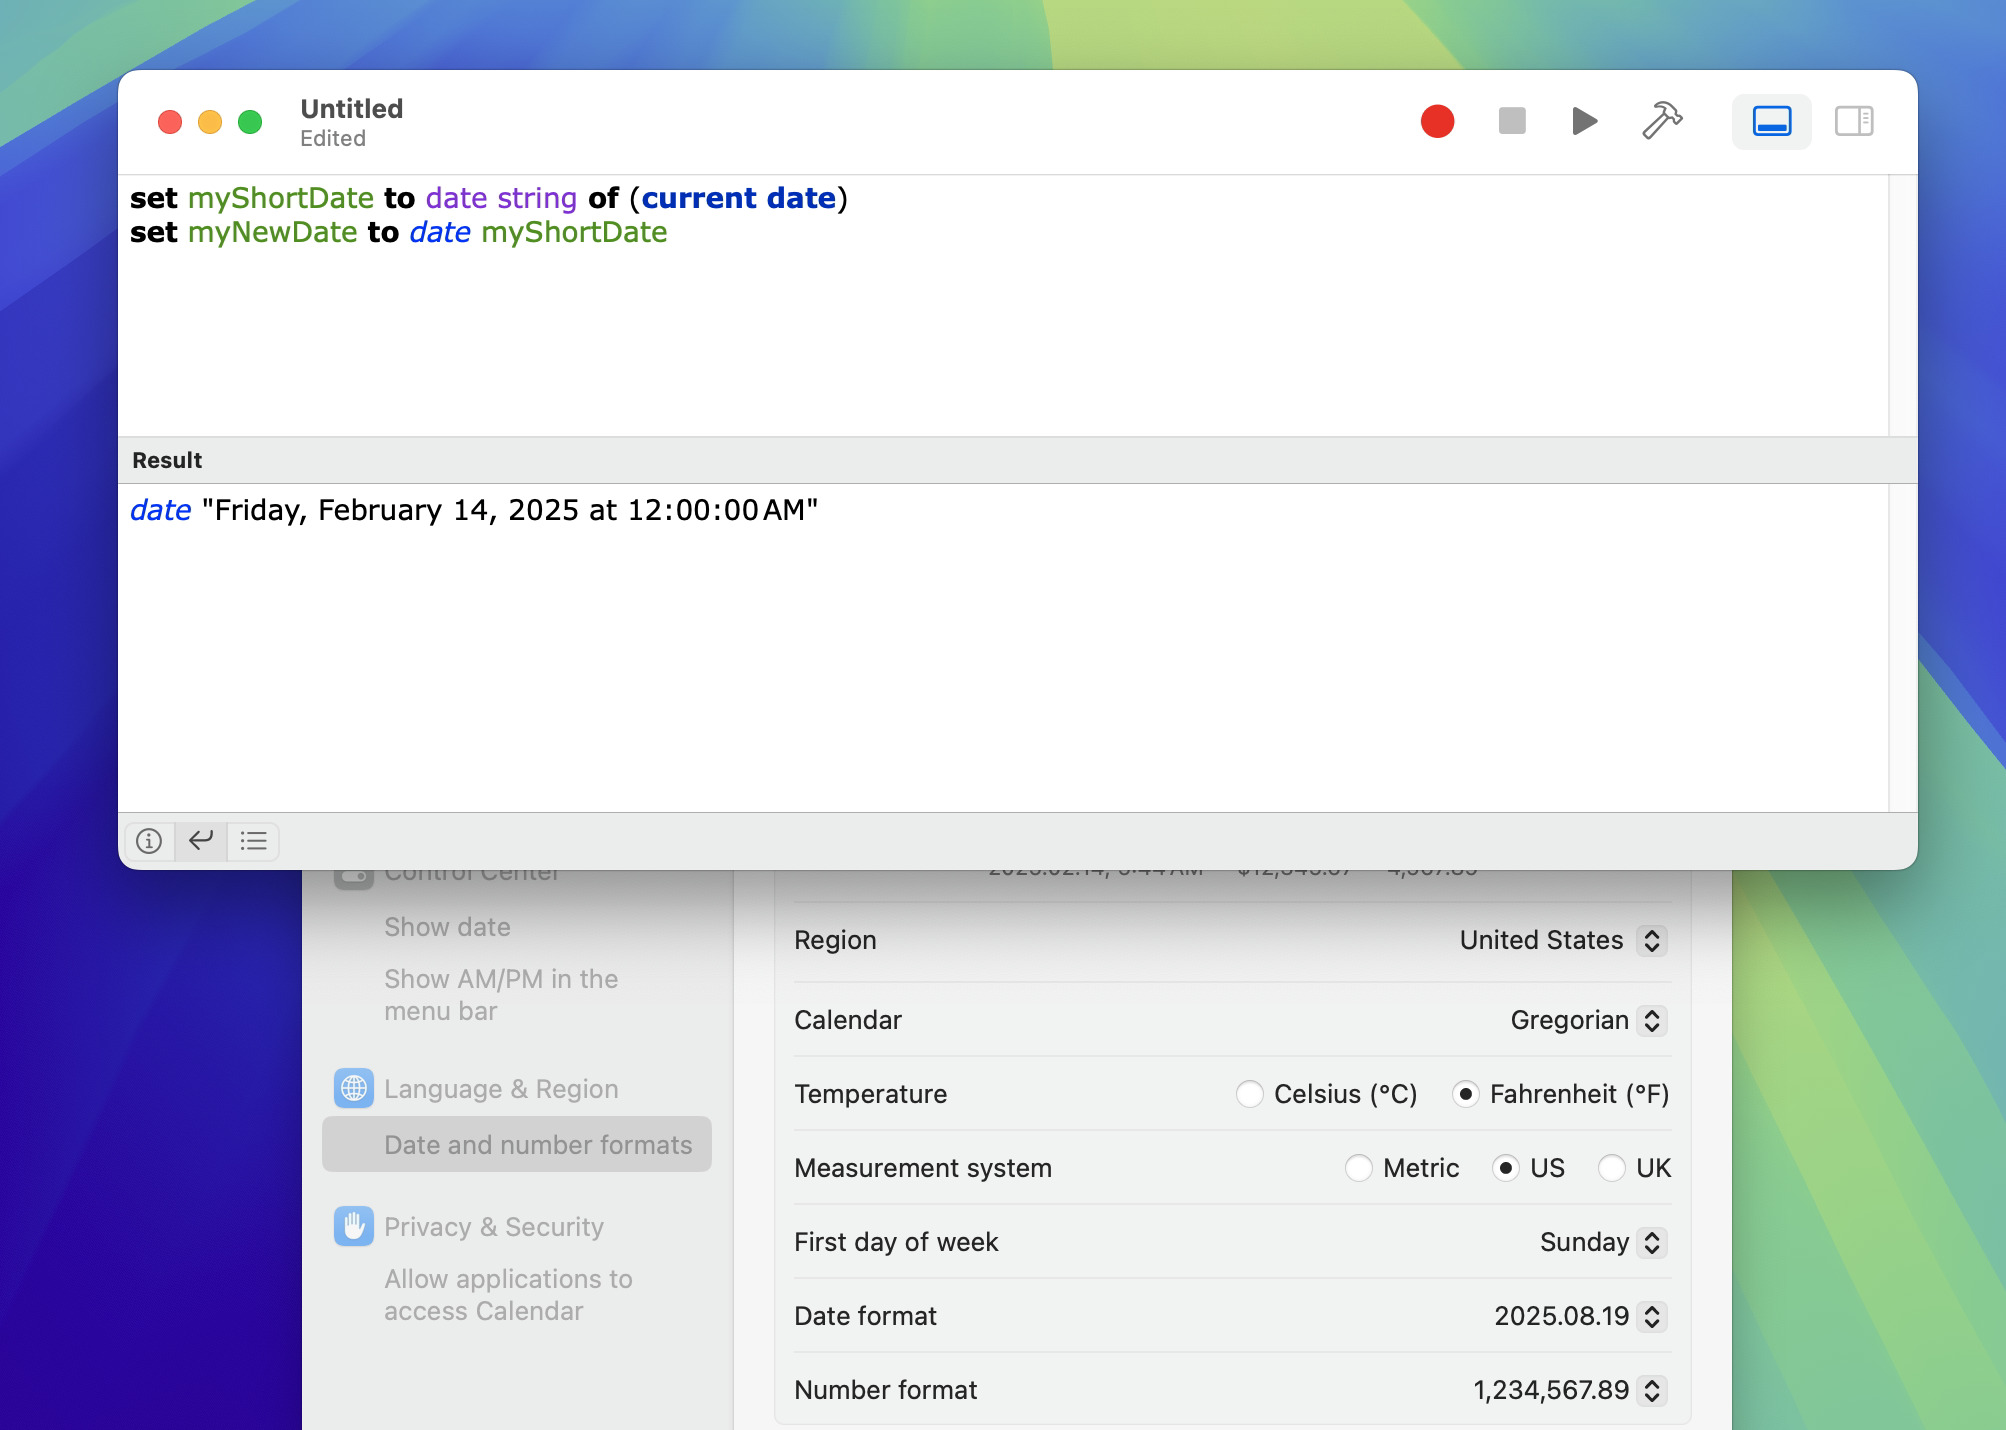Click the red Record button
This screenshot has height=1430, width=2006.
tap(1437, 122)
